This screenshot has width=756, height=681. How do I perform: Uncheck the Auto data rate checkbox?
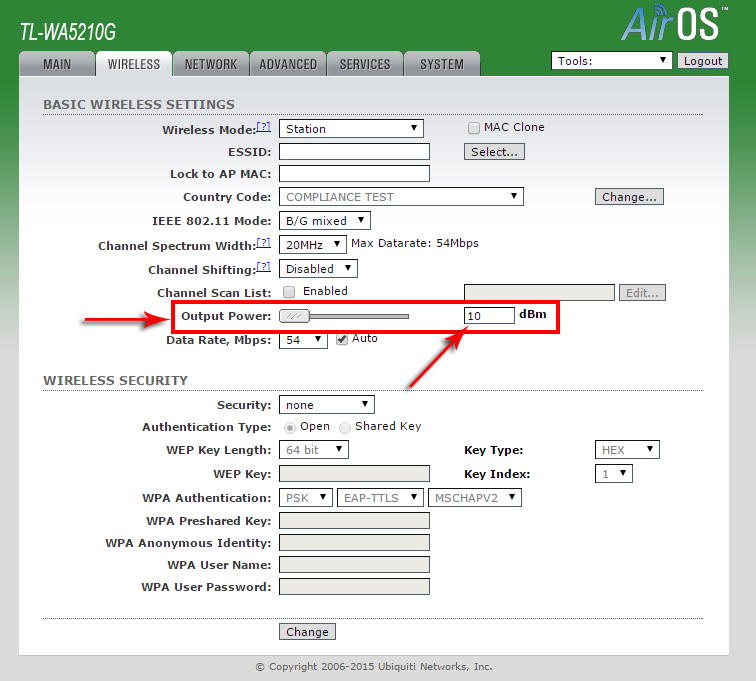coord(342,339)
